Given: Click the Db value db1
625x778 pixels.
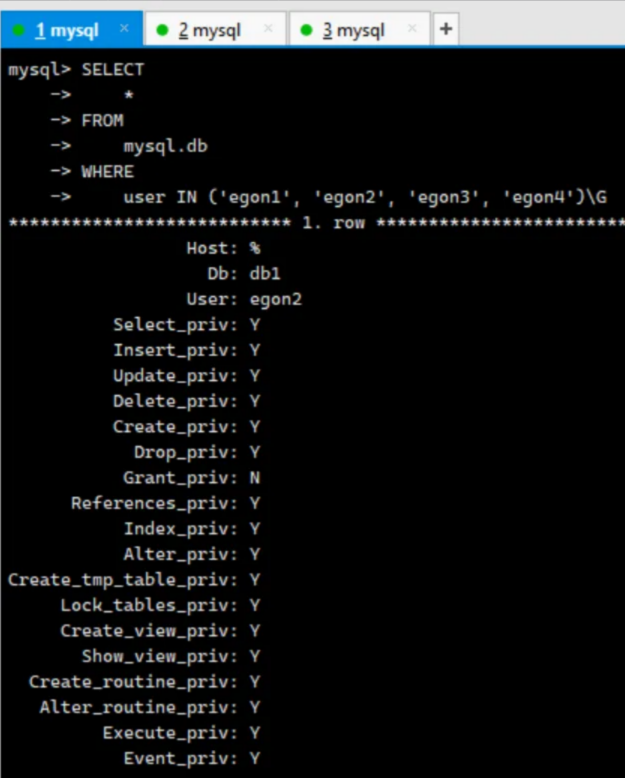Looking at the screenshot, I should point(265,273).
